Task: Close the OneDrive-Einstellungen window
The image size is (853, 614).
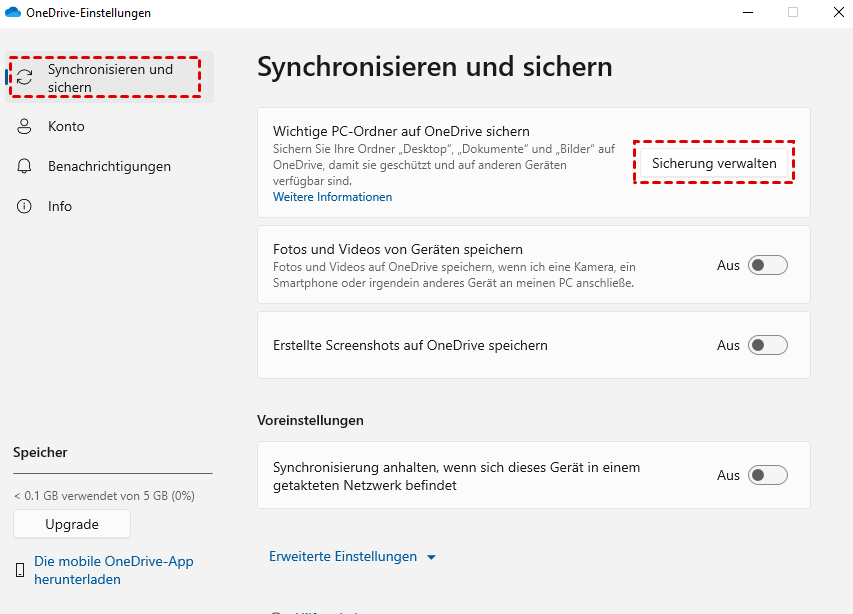Action: [x=838, y=13]
